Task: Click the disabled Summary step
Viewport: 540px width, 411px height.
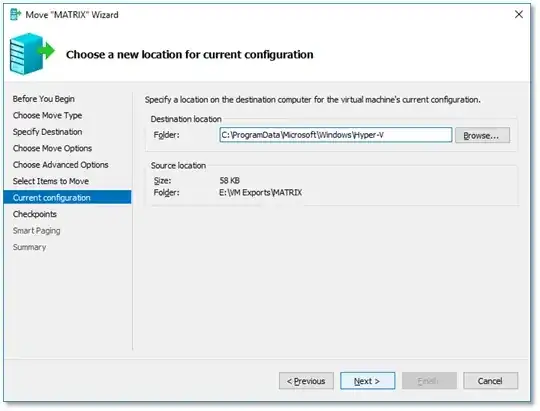Action: [x=29, y=247]
